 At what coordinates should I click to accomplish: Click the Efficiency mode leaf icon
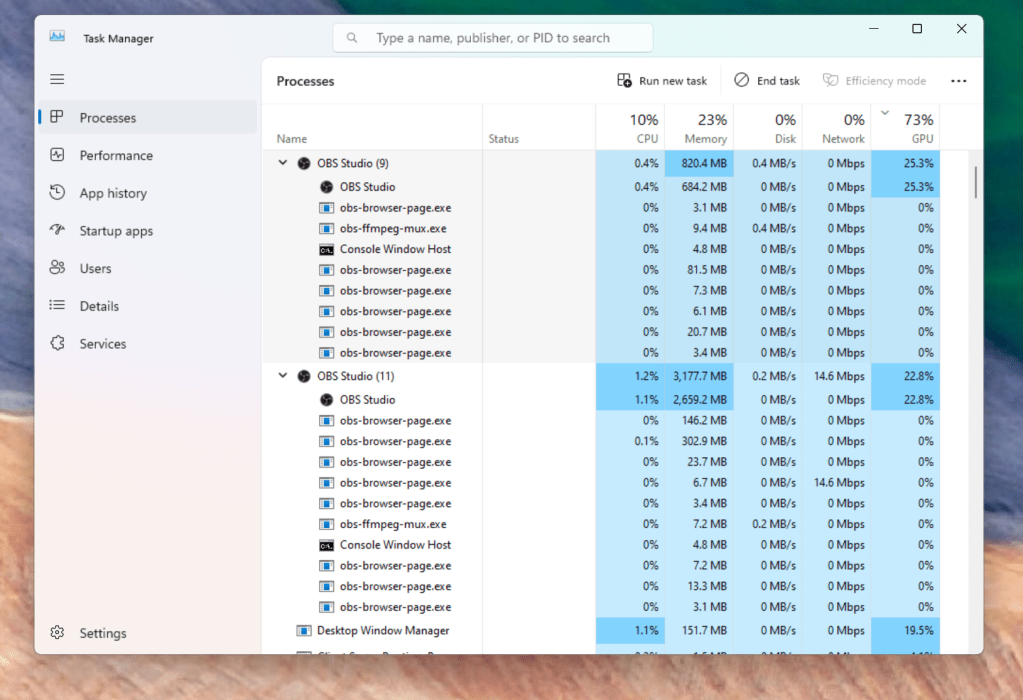point(831,80)
